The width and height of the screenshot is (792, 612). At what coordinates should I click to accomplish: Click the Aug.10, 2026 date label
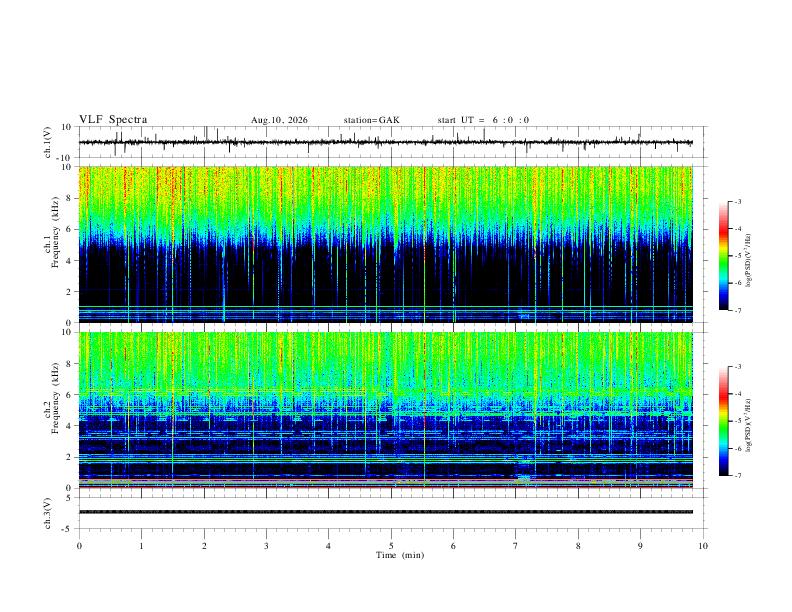tap(279, 120)
